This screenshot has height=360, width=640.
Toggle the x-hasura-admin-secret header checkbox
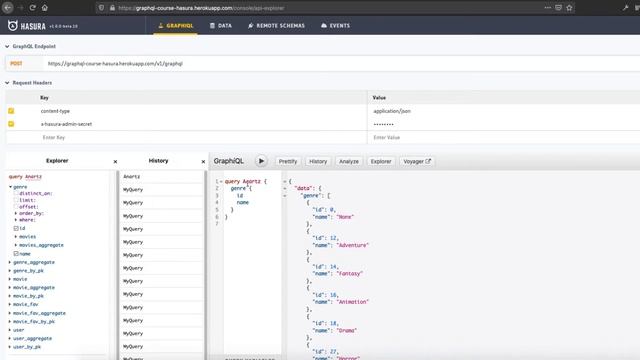(x=11, y=124)
